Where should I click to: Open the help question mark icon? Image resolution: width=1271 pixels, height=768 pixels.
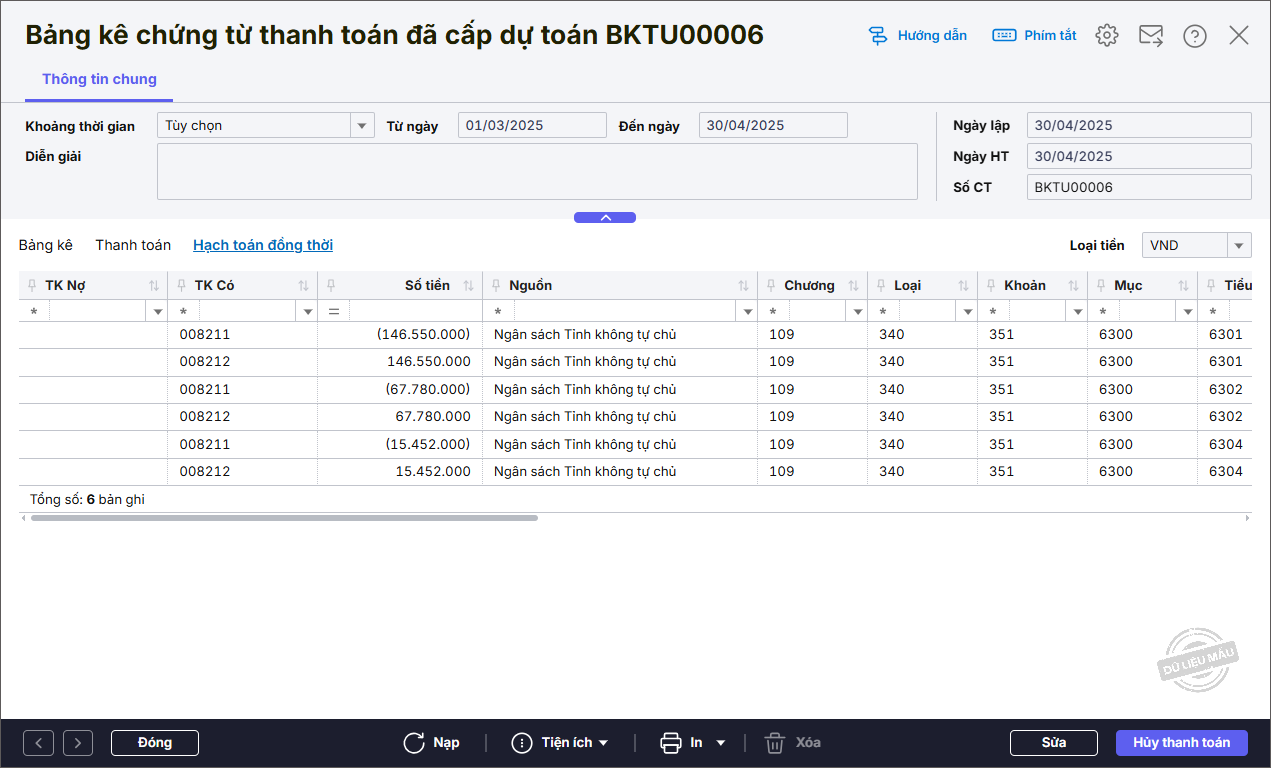tap(1194, 36)
